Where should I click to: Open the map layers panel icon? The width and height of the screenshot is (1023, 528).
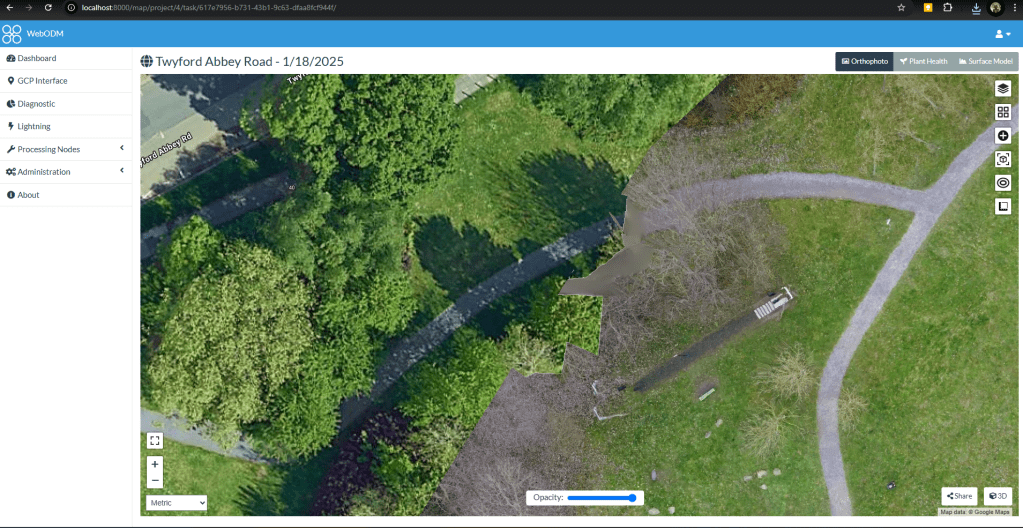point(1003,88)
